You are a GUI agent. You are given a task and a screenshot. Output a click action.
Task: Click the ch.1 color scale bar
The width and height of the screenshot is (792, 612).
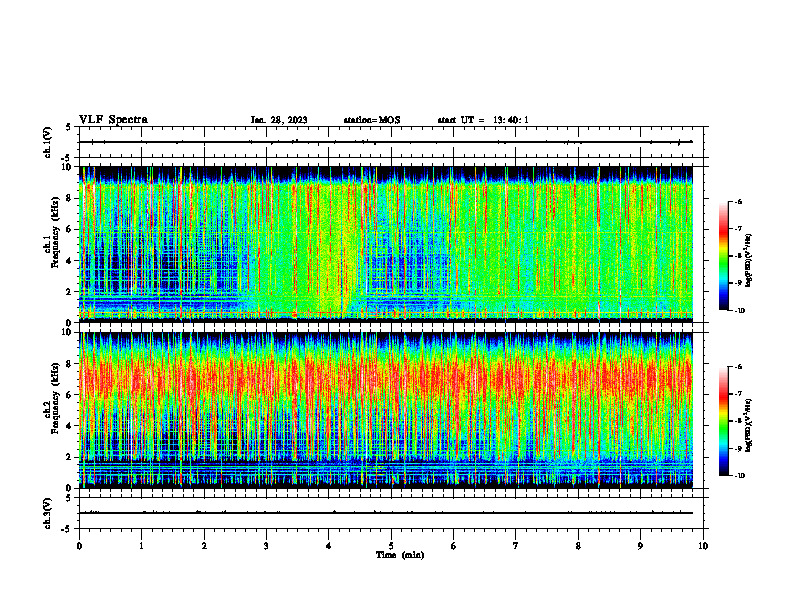tap(723, 256)
